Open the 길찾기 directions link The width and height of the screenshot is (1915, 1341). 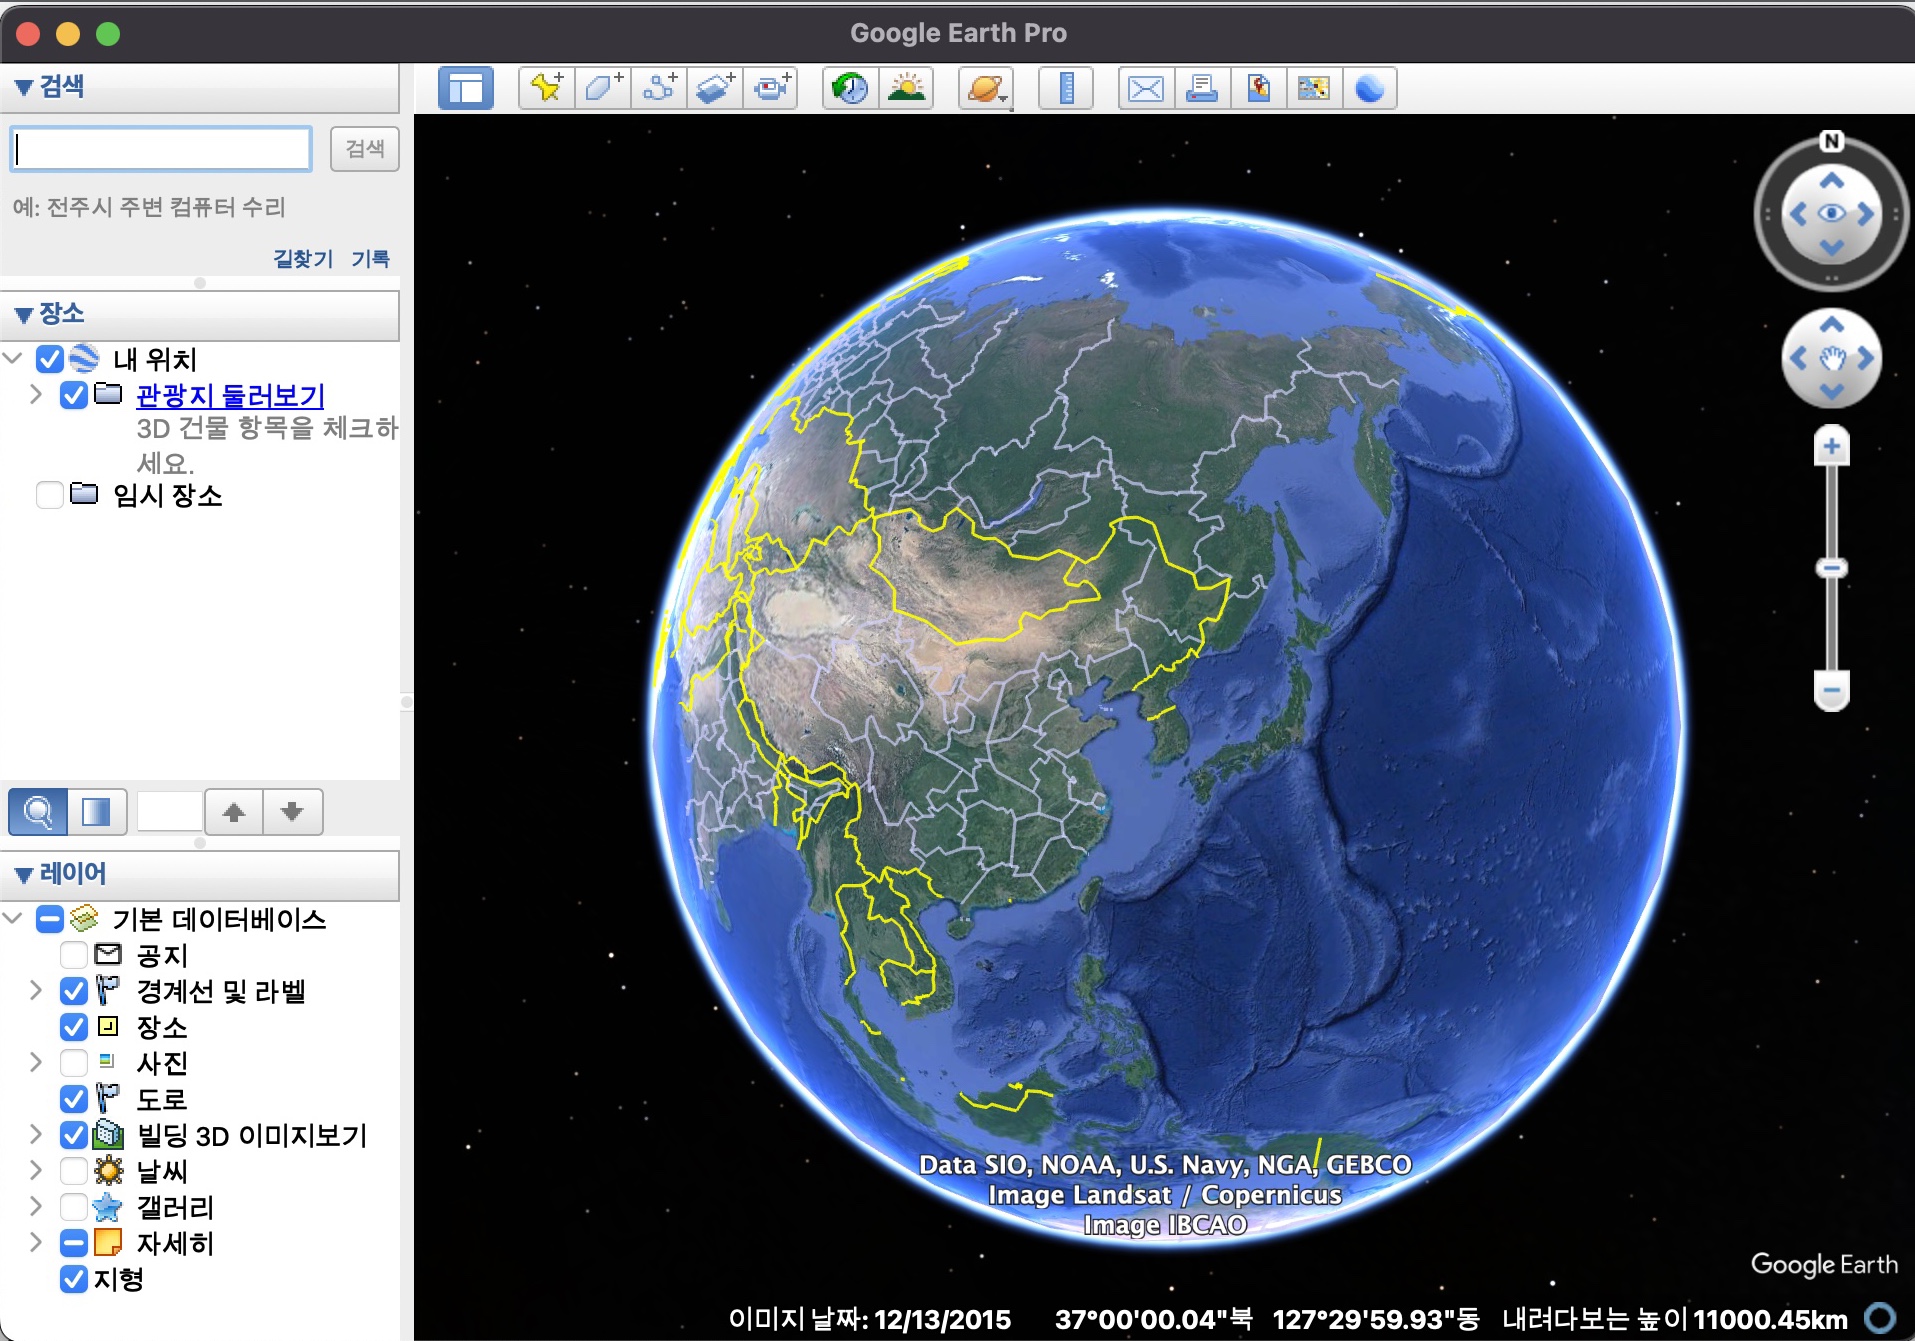click(x=303, y=259)
